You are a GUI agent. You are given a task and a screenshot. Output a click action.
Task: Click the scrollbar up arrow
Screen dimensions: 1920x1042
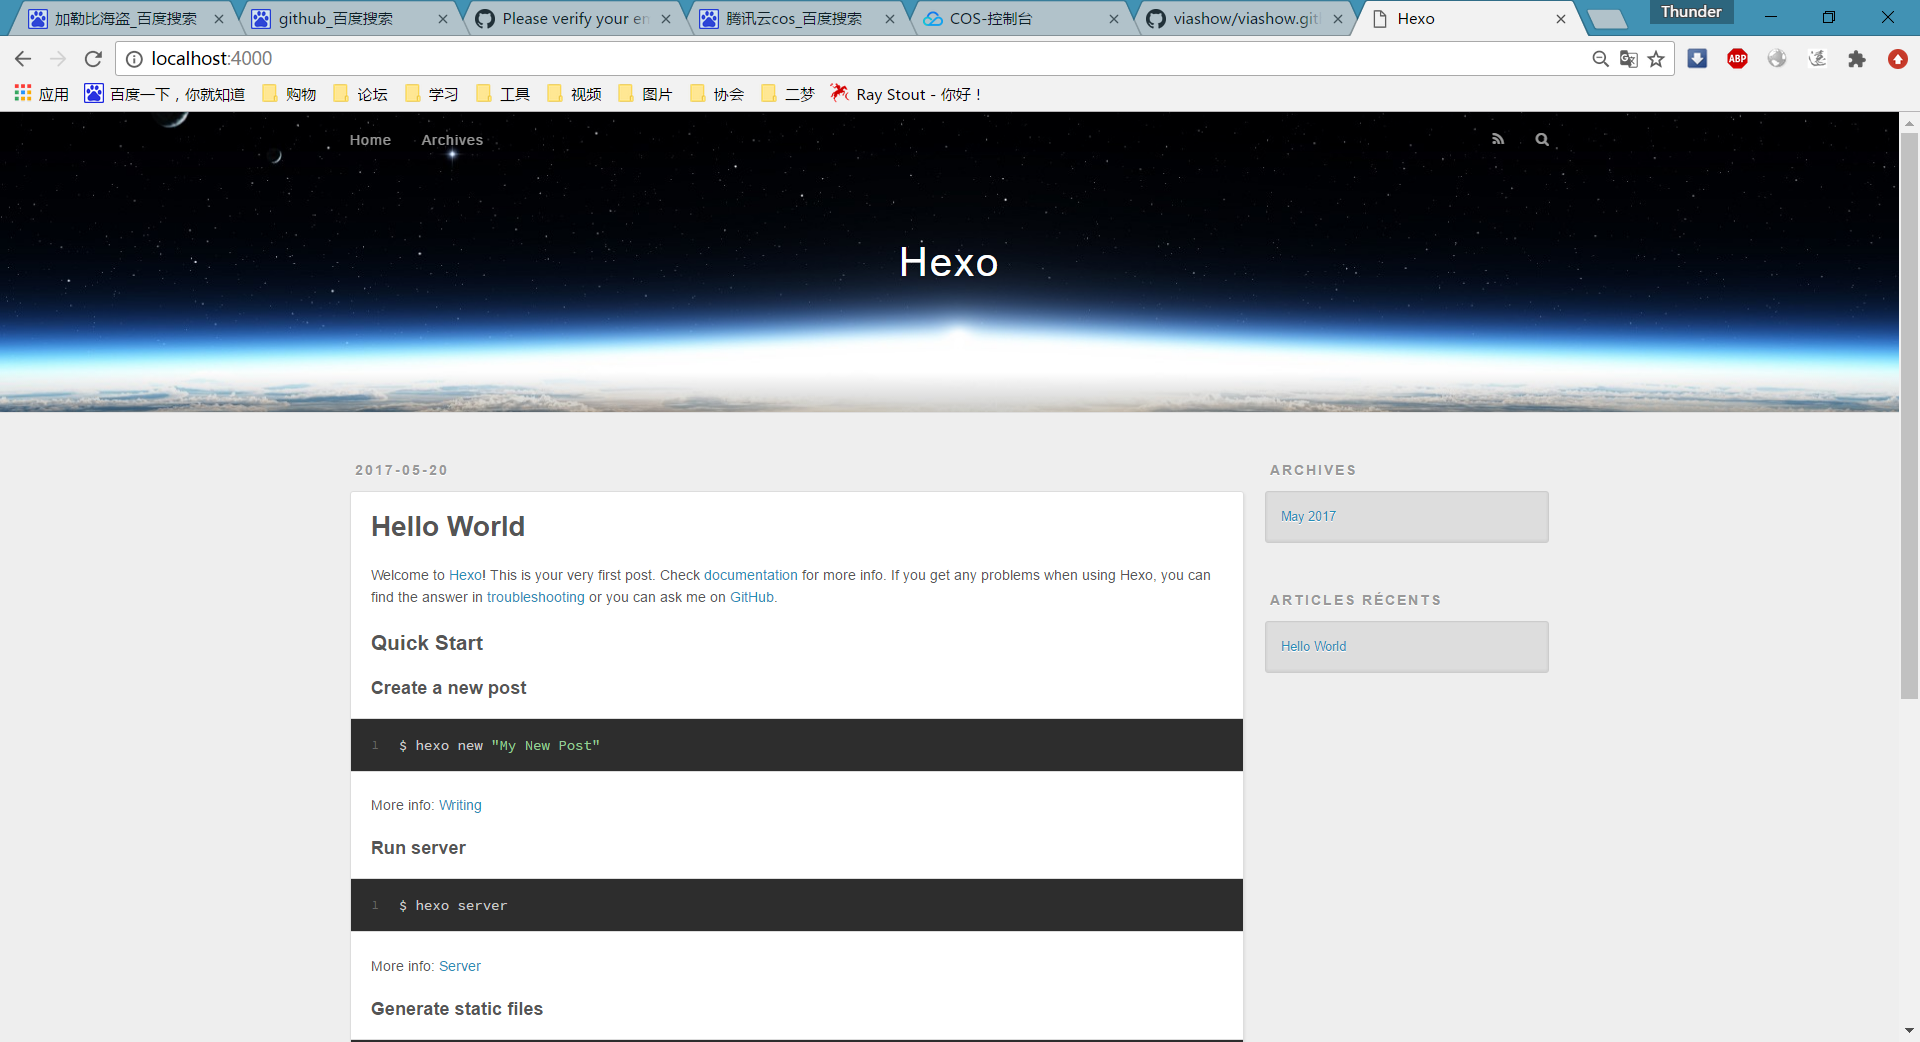[1909, 122]
